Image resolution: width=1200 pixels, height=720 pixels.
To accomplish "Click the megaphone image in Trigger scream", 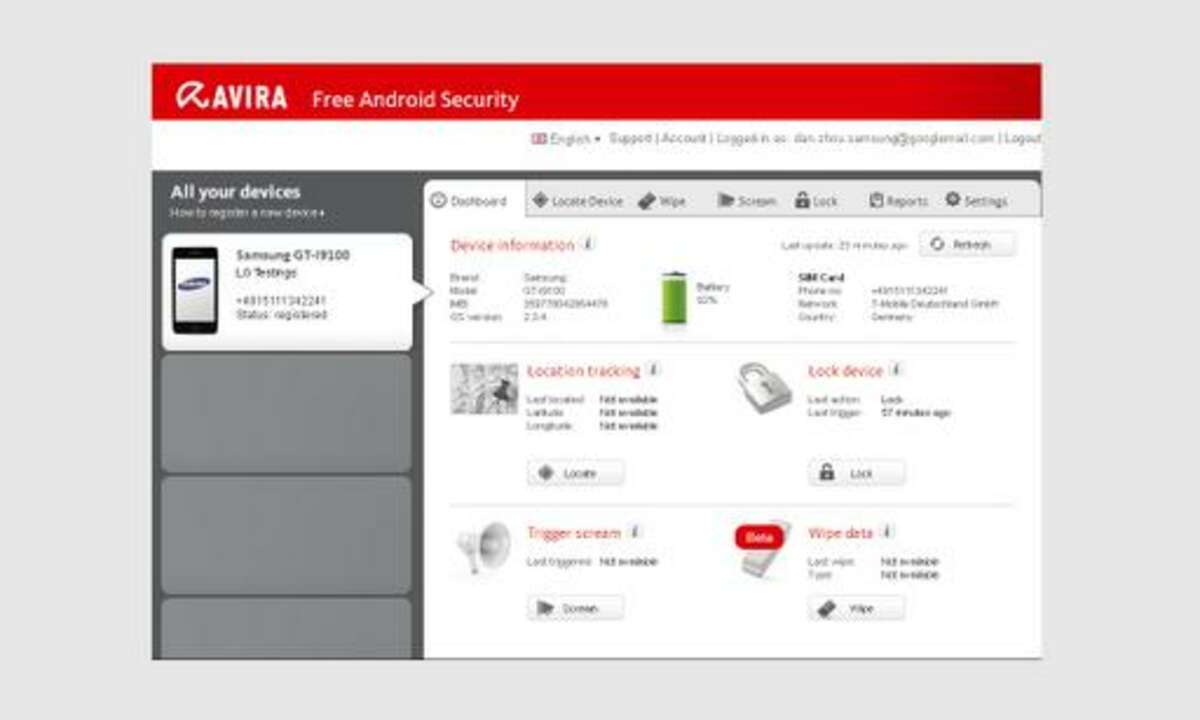I will tap(483, 548).
